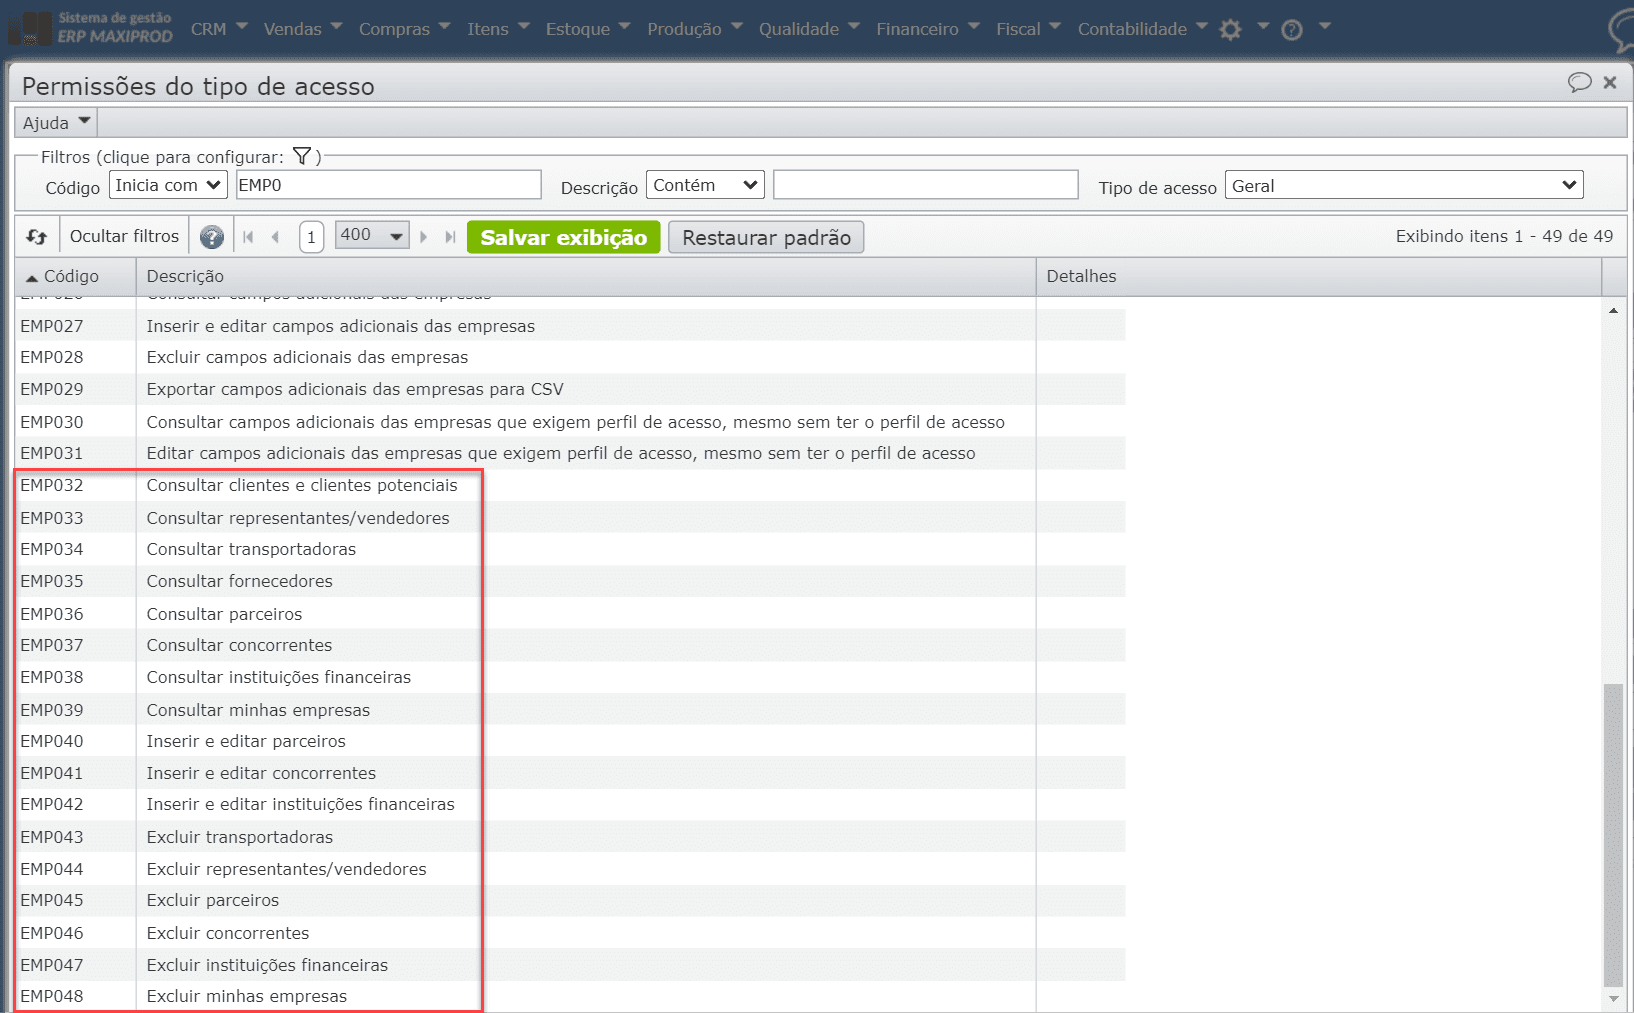
Task: Go to last page of results
Action: pyautogui.click(x=450, y=237)
